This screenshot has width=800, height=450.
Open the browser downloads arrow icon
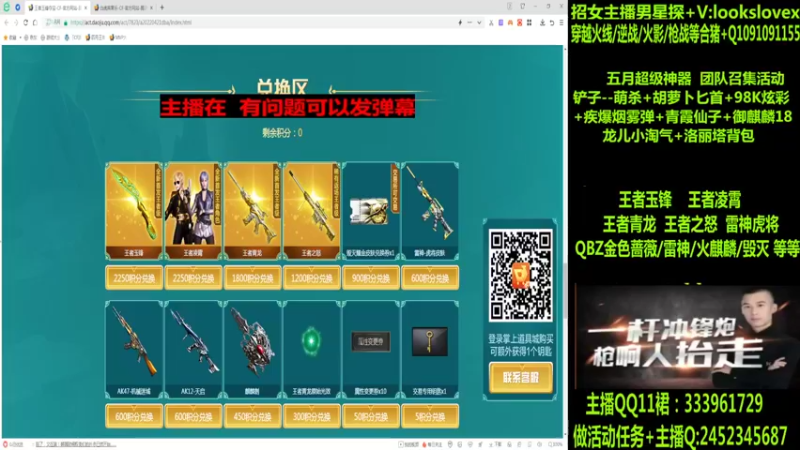pos(542,22)
